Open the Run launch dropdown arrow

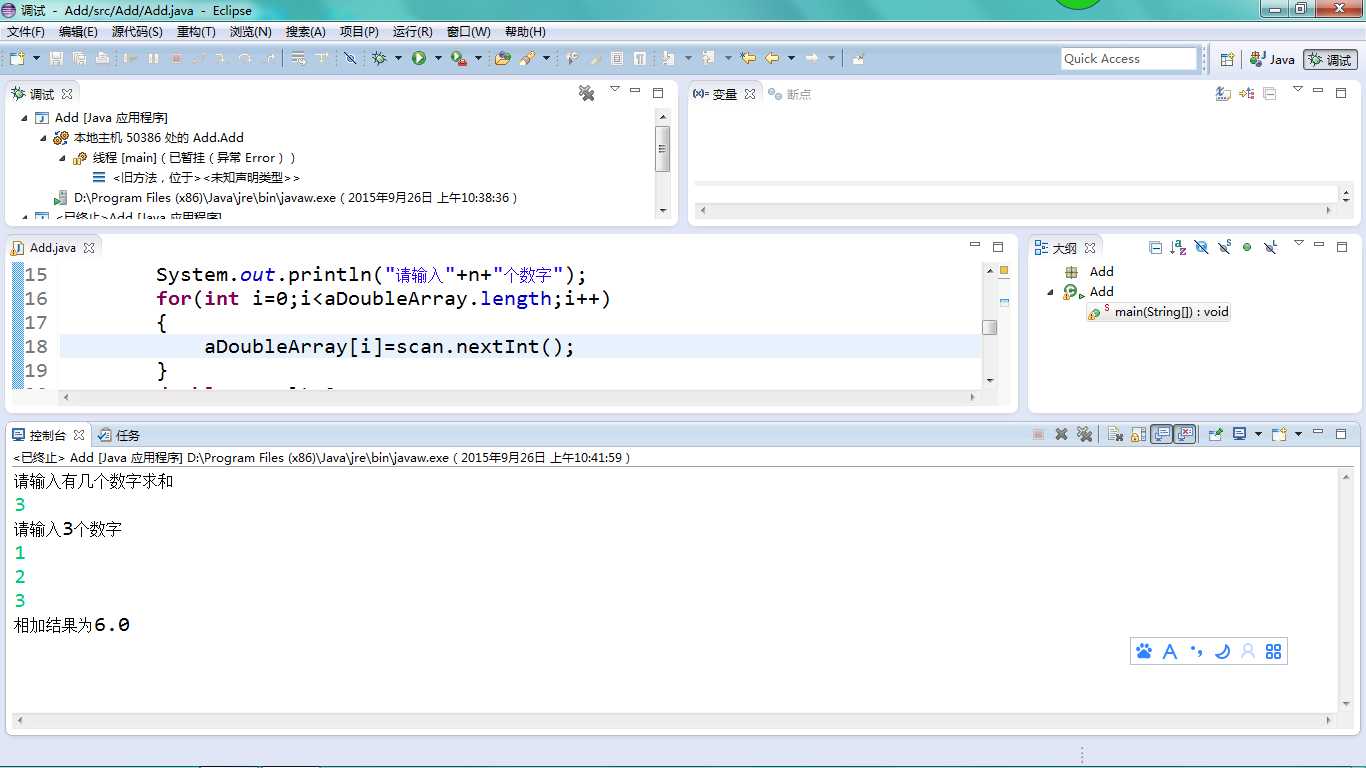(438, 58)
